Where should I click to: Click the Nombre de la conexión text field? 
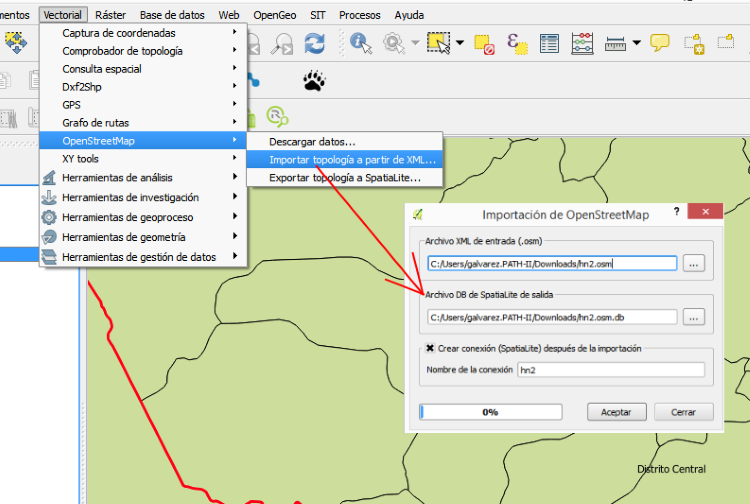pyautogui.click(x=610, y=370)
